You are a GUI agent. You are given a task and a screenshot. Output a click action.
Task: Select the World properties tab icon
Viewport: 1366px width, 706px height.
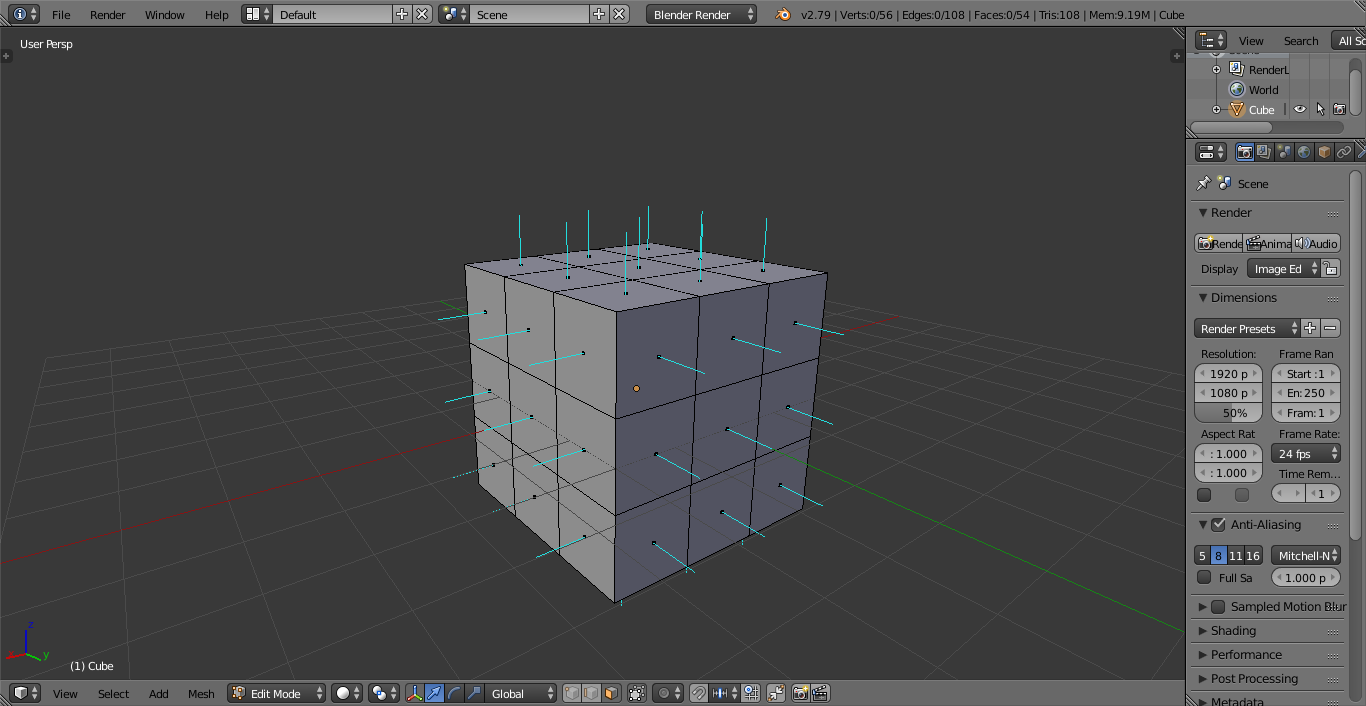click(1304, 152)
